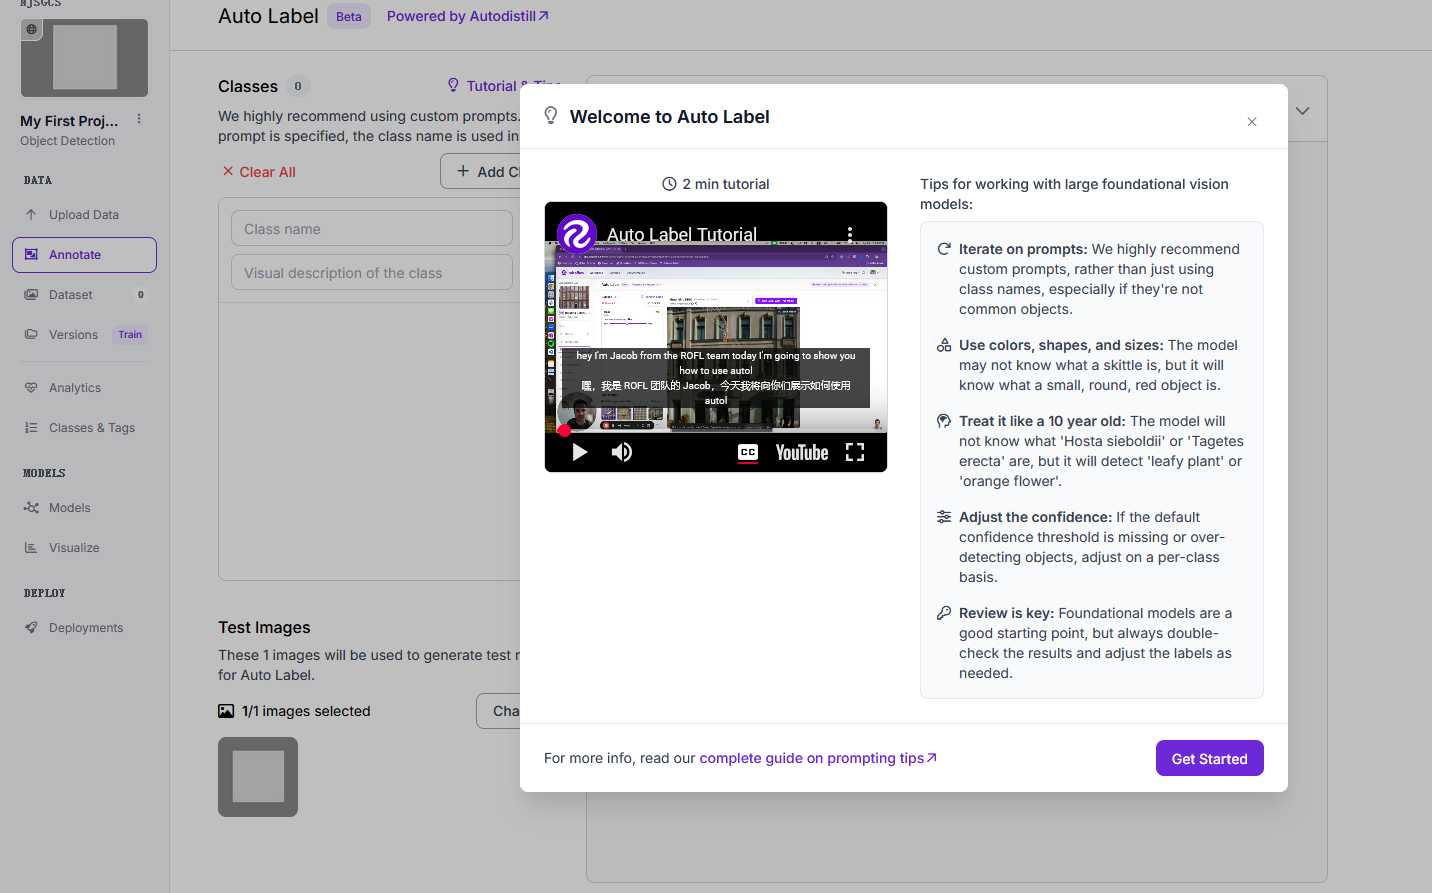Screen dimensions: 1432x893
Task: Close the Welcome to Auto Label dialog
Action: pyautogui.click(x=1252, y=122)
